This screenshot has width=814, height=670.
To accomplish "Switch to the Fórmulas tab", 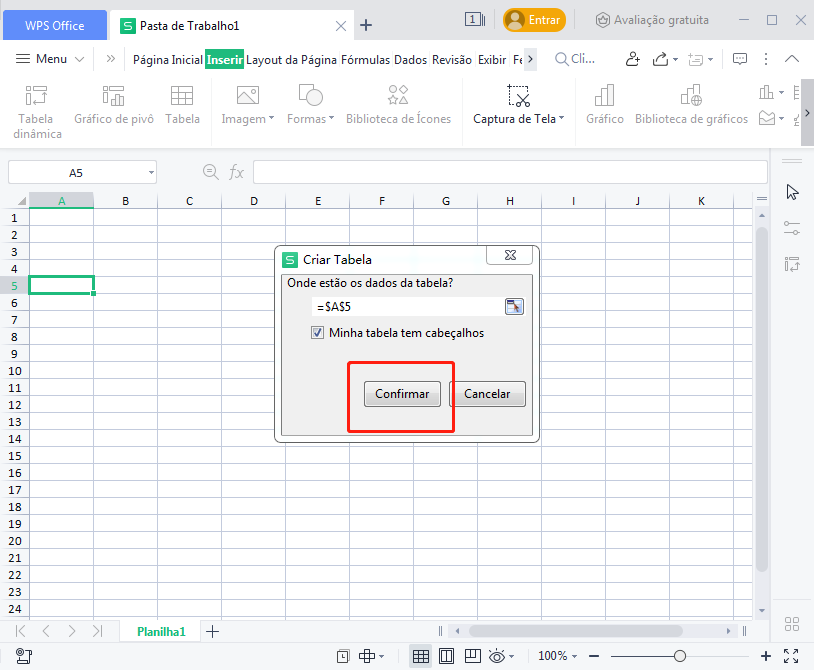I will tap(366, 59).
